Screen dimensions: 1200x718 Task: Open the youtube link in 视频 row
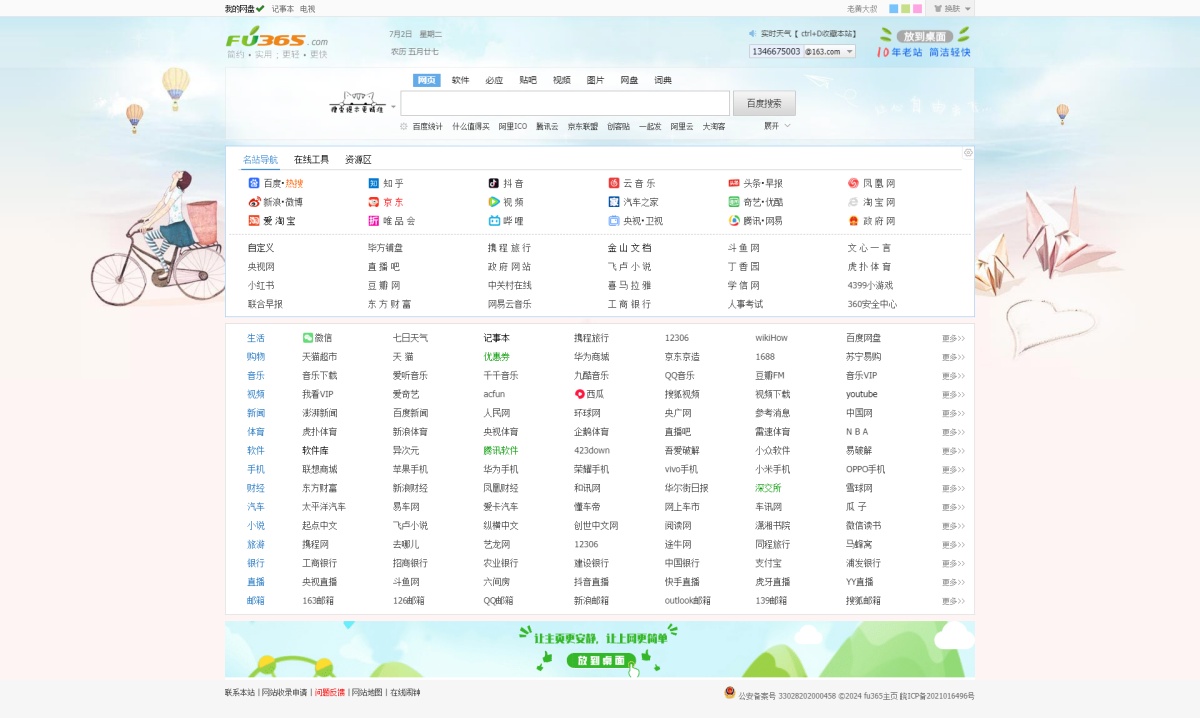[x=862, y=394]
